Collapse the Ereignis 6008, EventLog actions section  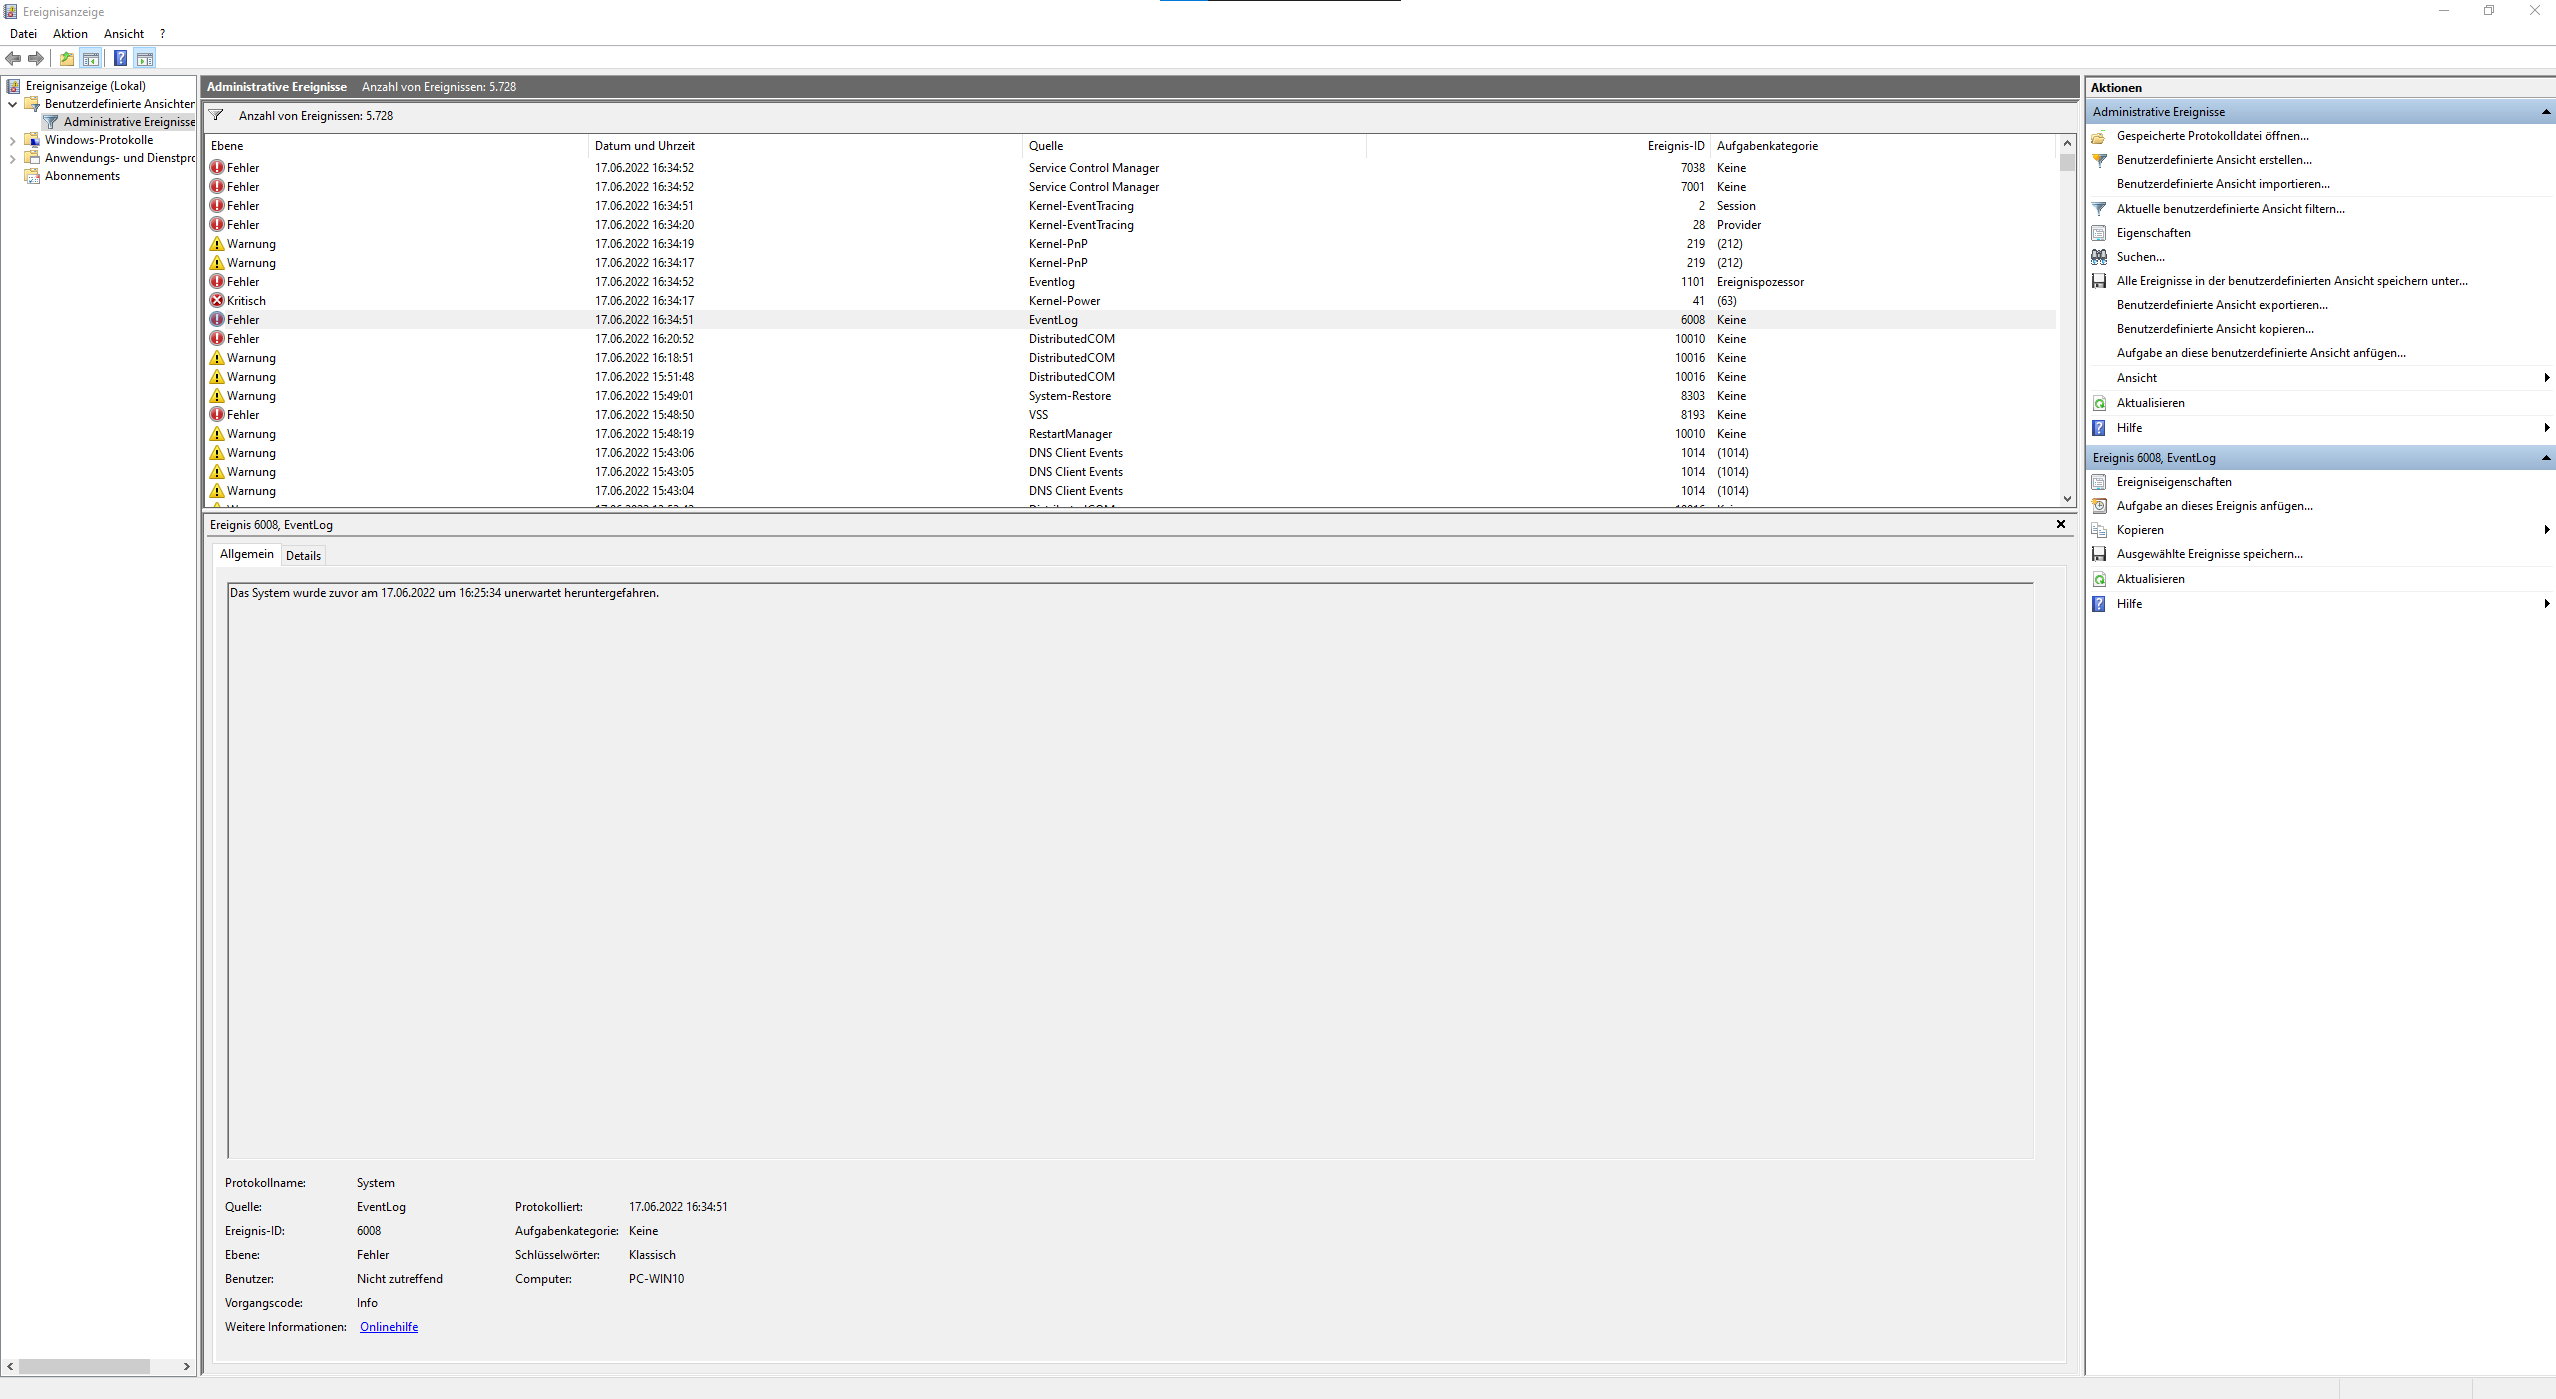click(x=2545, y=458)
